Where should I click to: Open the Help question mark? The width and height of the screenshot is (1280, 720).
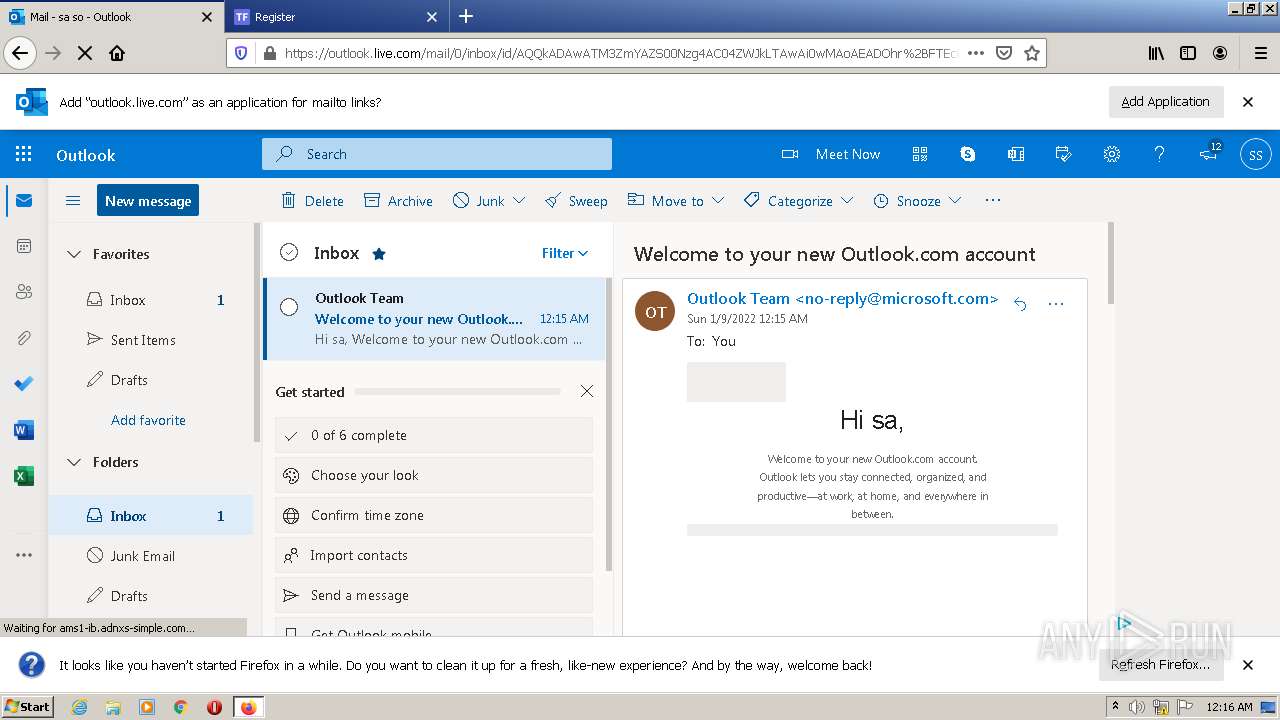pyautogui.click(x=1159, y=154)
